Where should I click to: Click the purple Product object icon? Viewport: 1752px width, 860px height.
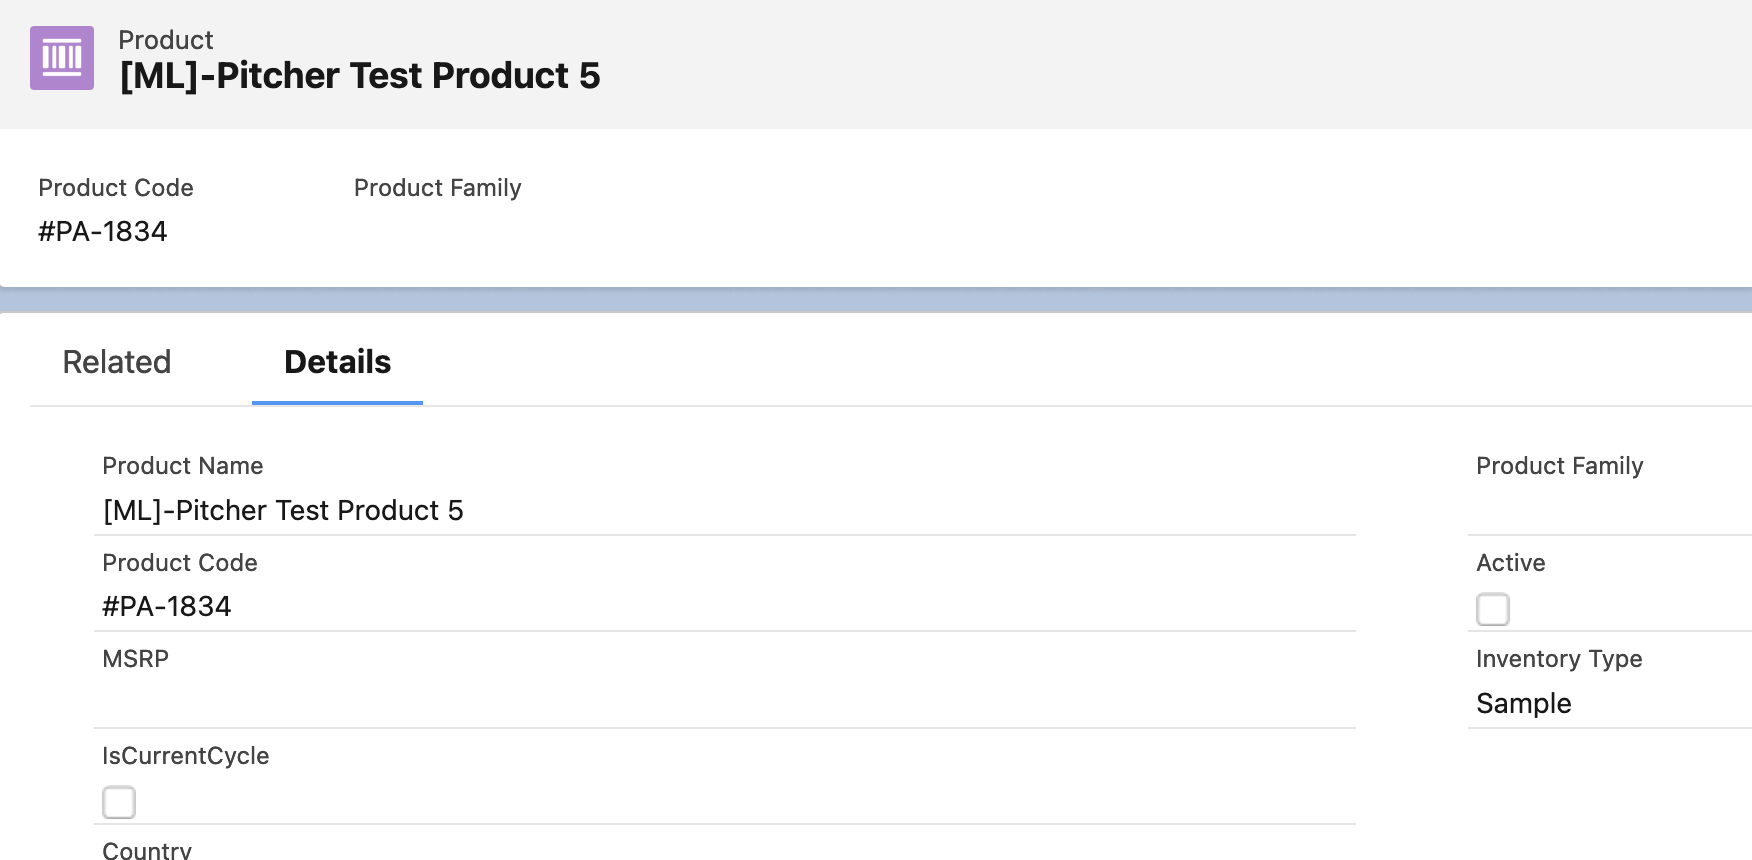pyautogui.click(x=62, y=58)
